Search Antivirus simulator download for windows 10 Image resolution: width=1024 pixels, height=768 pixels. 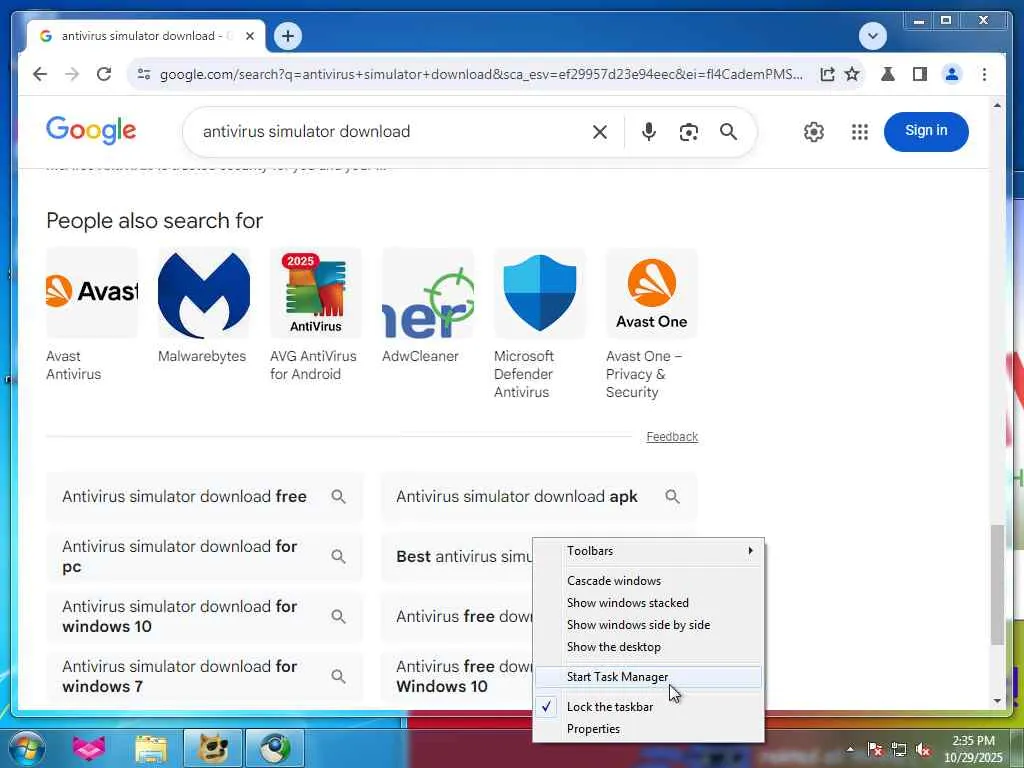pos(204,616)
